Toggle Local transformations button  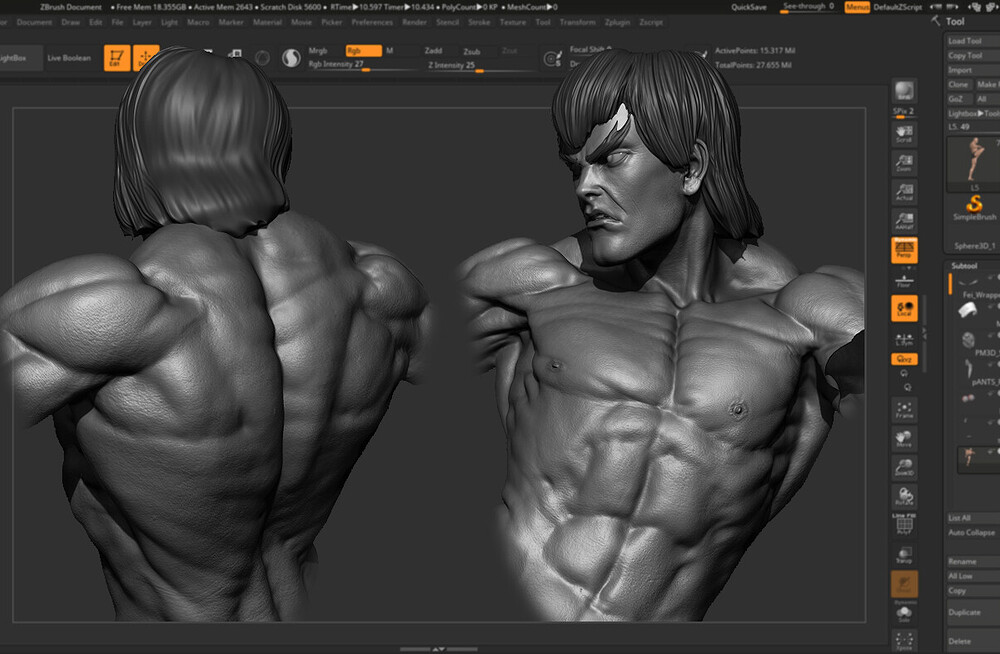(904, 308)
